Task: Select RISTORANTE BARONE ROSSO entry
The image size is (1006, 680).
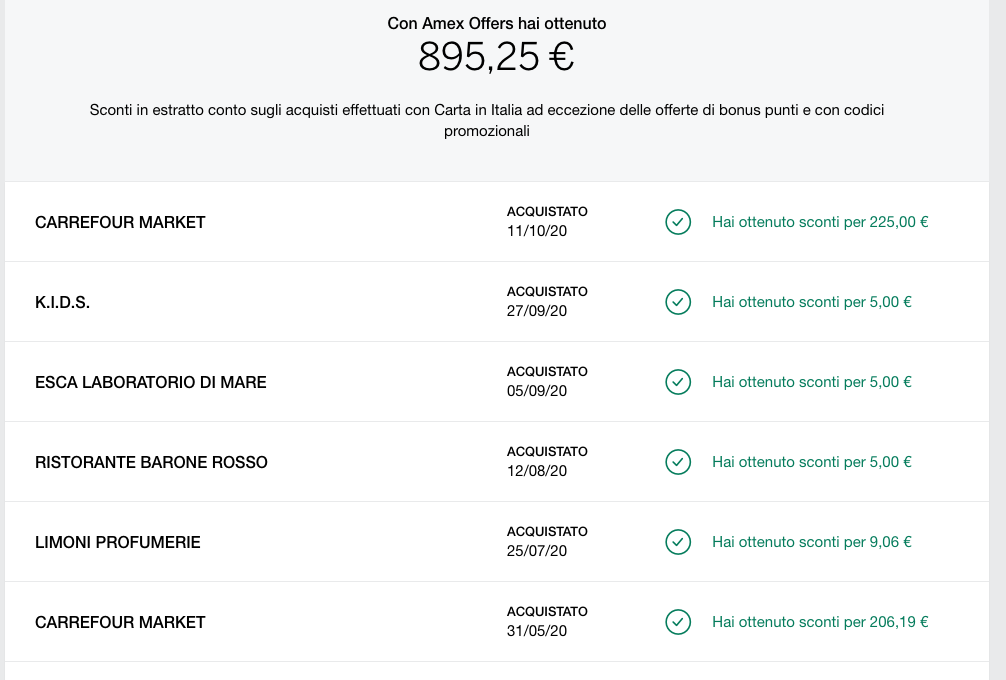Action: (x=497, y=462)
